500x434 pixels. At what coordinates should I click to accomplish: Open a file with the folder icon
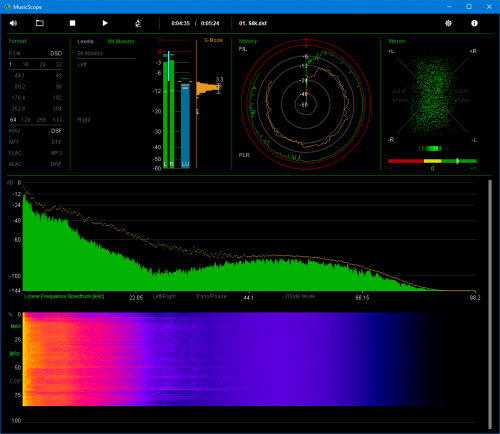click(x=40, y=23)
